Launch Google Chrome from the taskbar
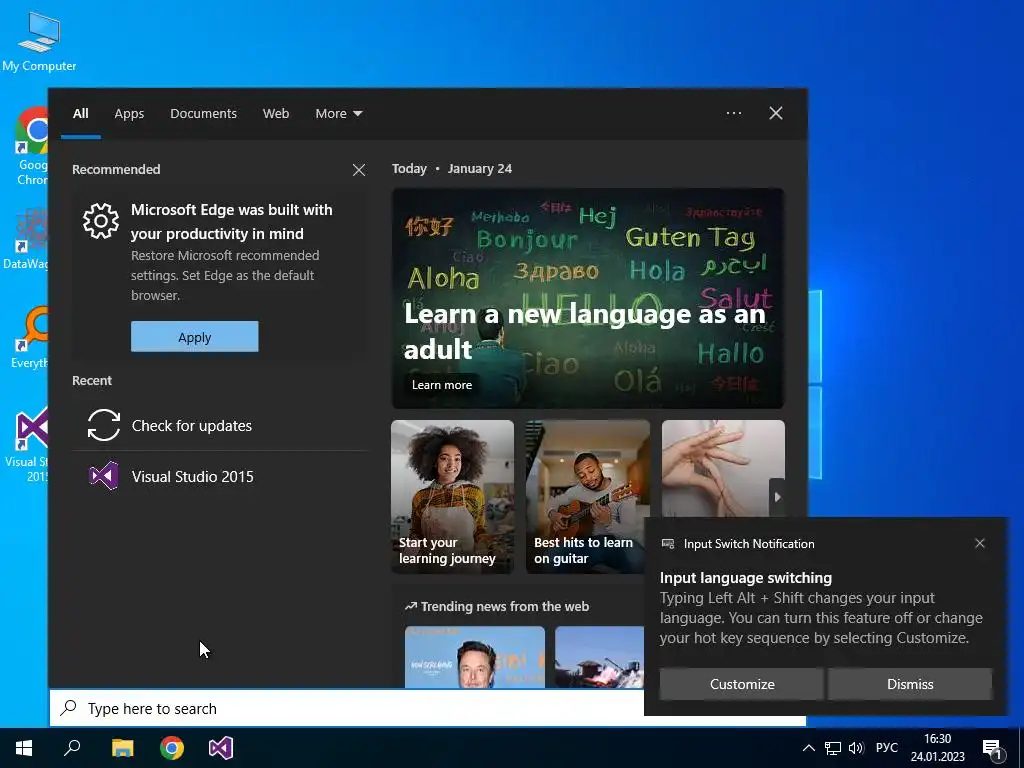Image resolution: width=1024 pixels, height=768 pixels. [172, 748]
